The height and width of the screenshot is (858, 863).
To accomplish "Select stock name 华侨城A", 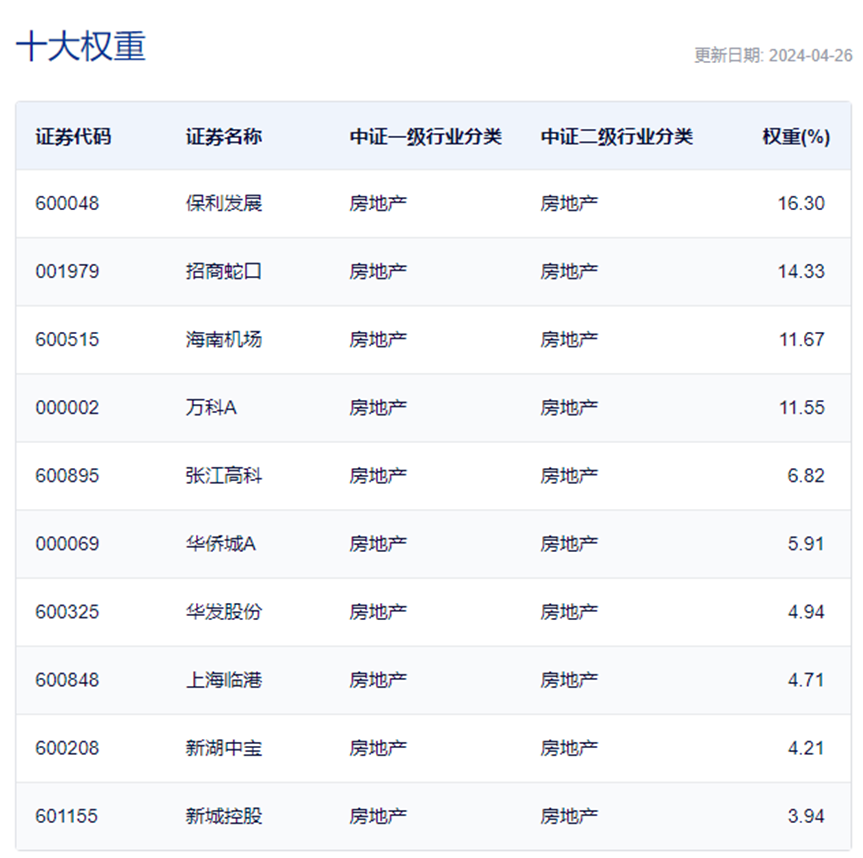I will click(221, 544).
